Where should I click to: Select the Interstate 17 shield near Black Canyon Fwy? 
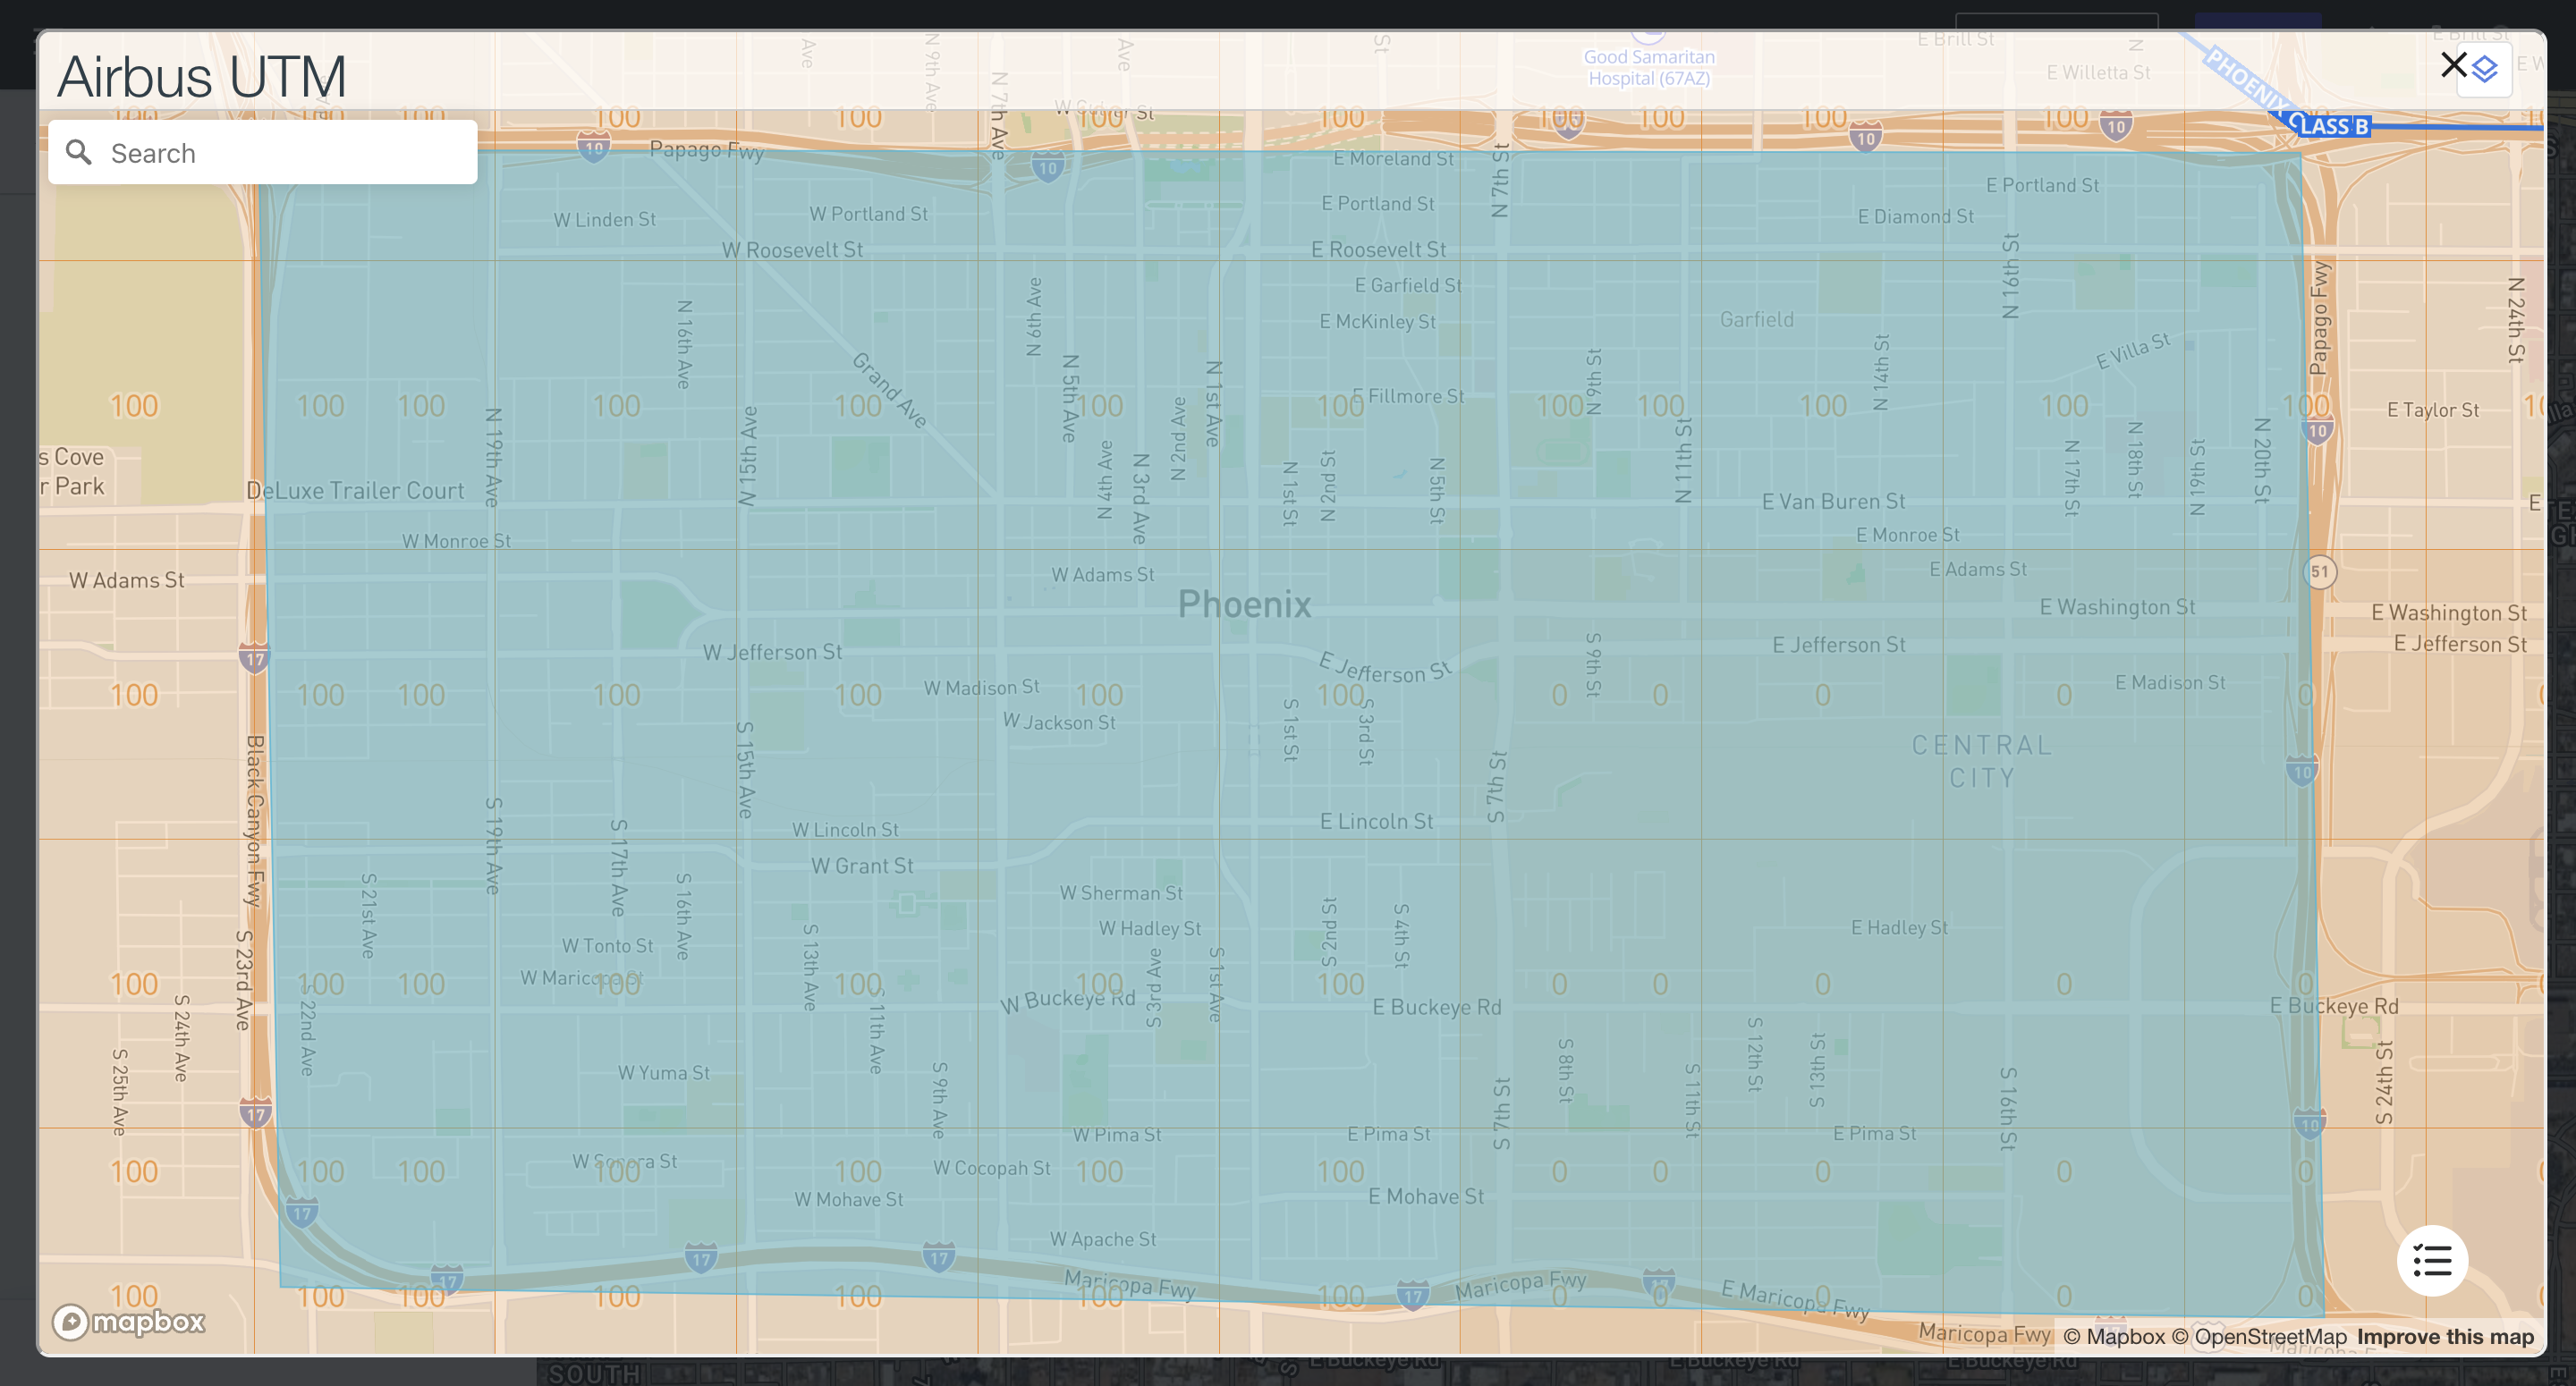(256, 658)
